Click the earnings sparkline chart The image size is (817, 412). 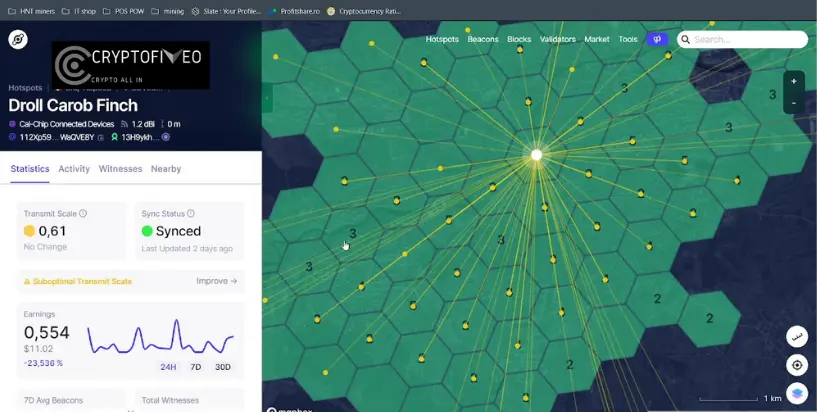(x=160, y=337)
